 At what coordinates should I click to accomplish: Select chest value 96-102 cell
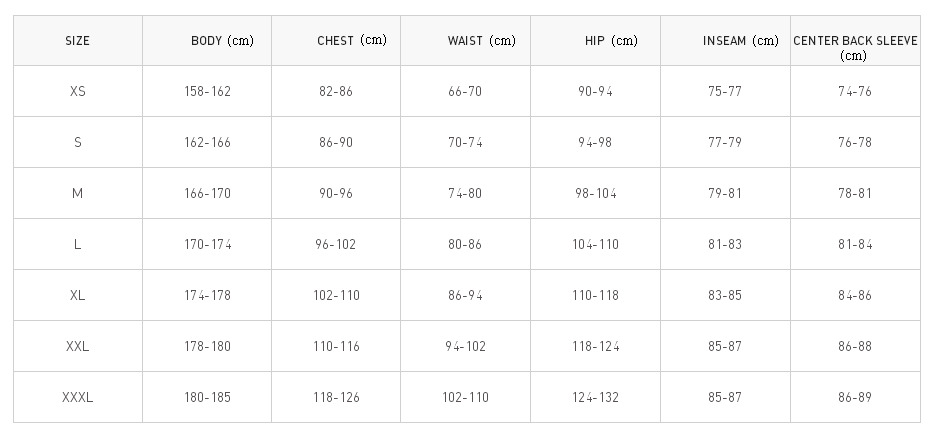click(x=336, y=245)
